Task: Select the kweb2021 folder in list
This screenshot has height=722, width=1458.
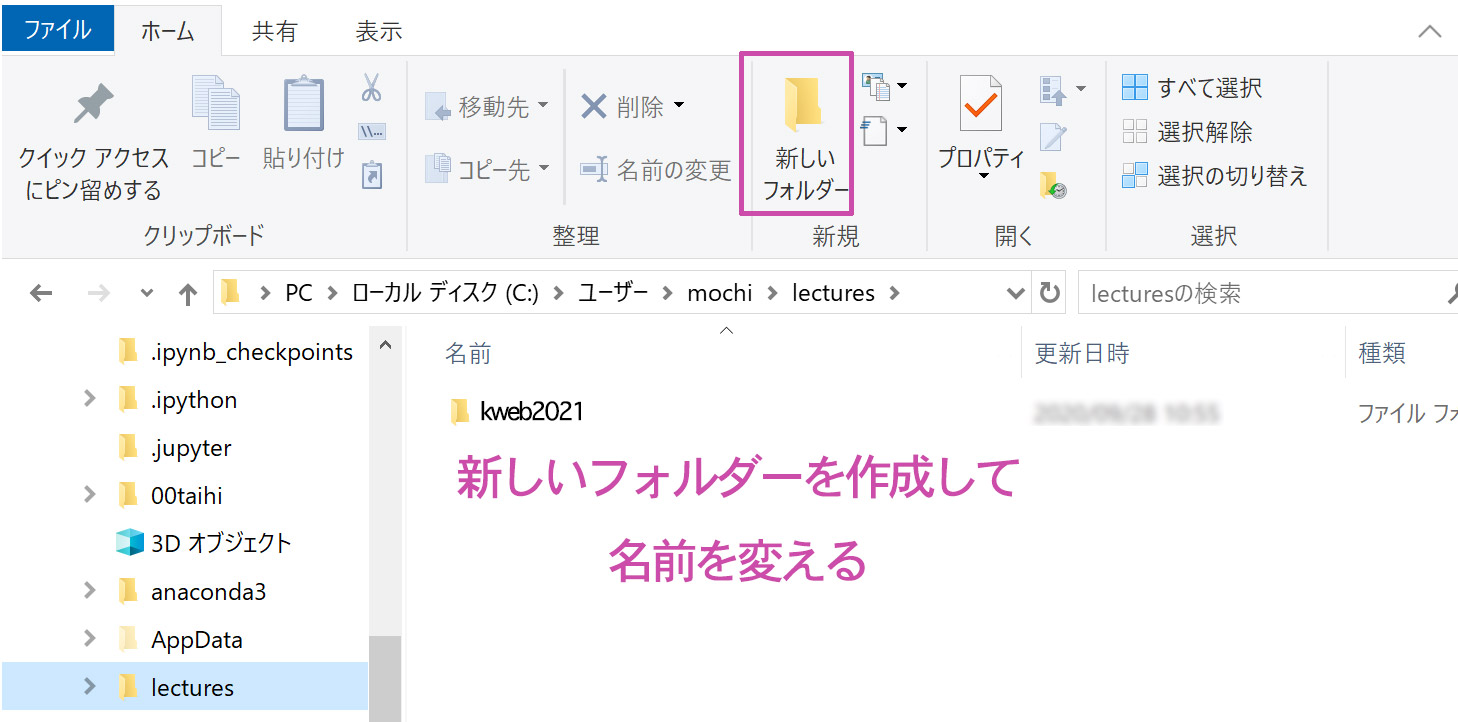Action: pyautogui.click(x=530, y=411)
